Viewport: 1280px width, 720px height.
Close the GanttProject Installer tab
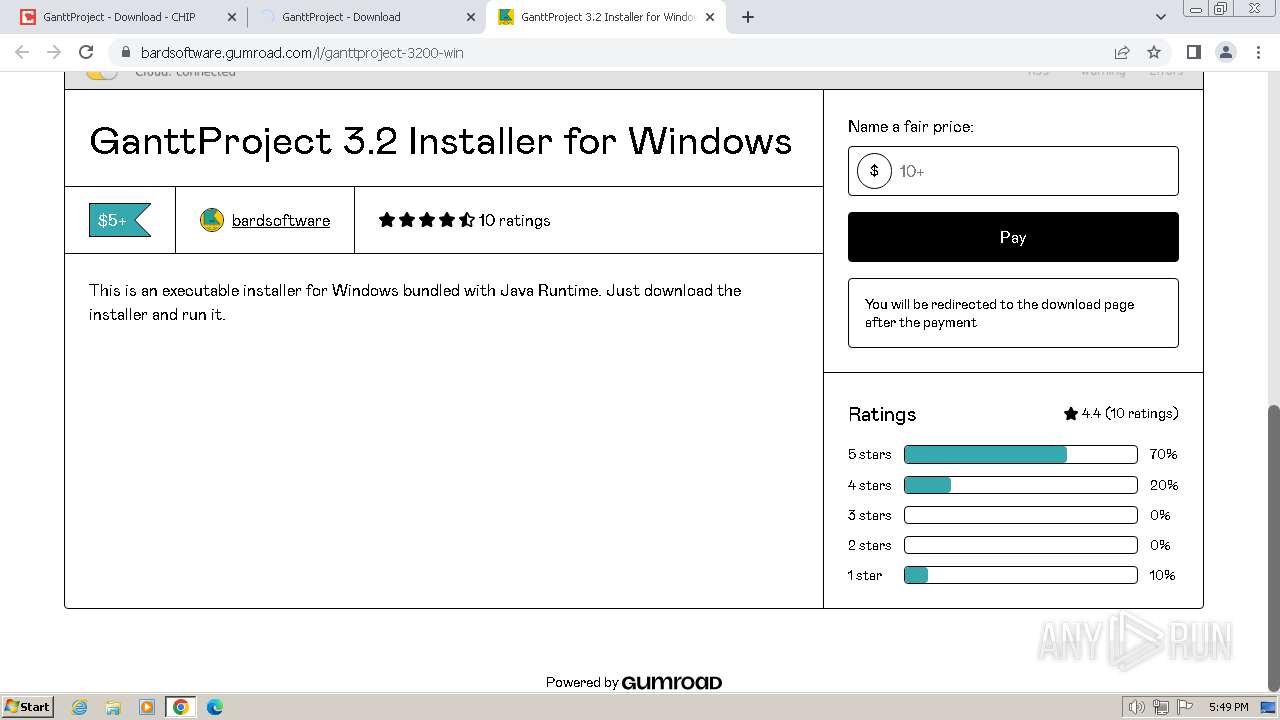(x=711, y=17)
